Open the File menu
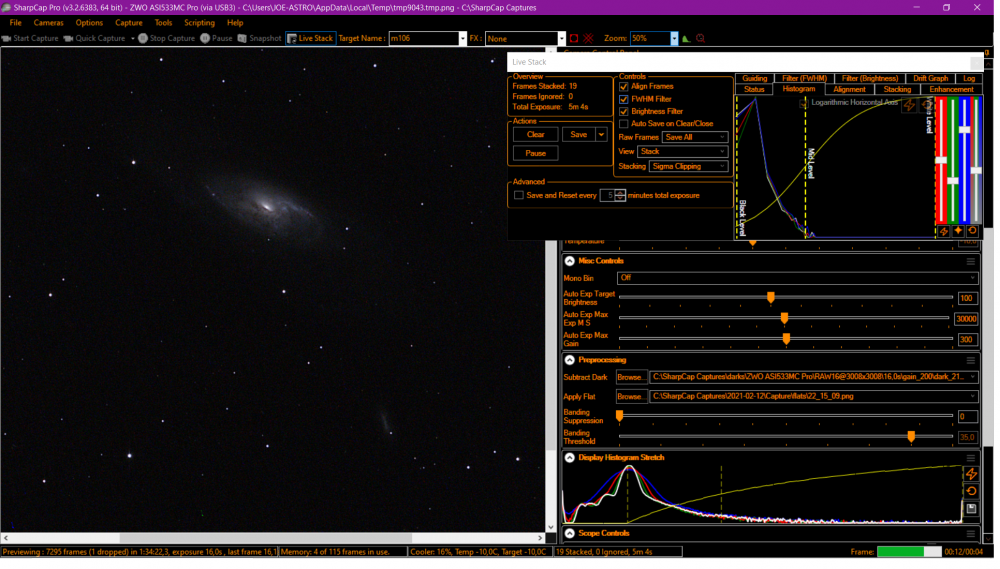 [15, 22]
